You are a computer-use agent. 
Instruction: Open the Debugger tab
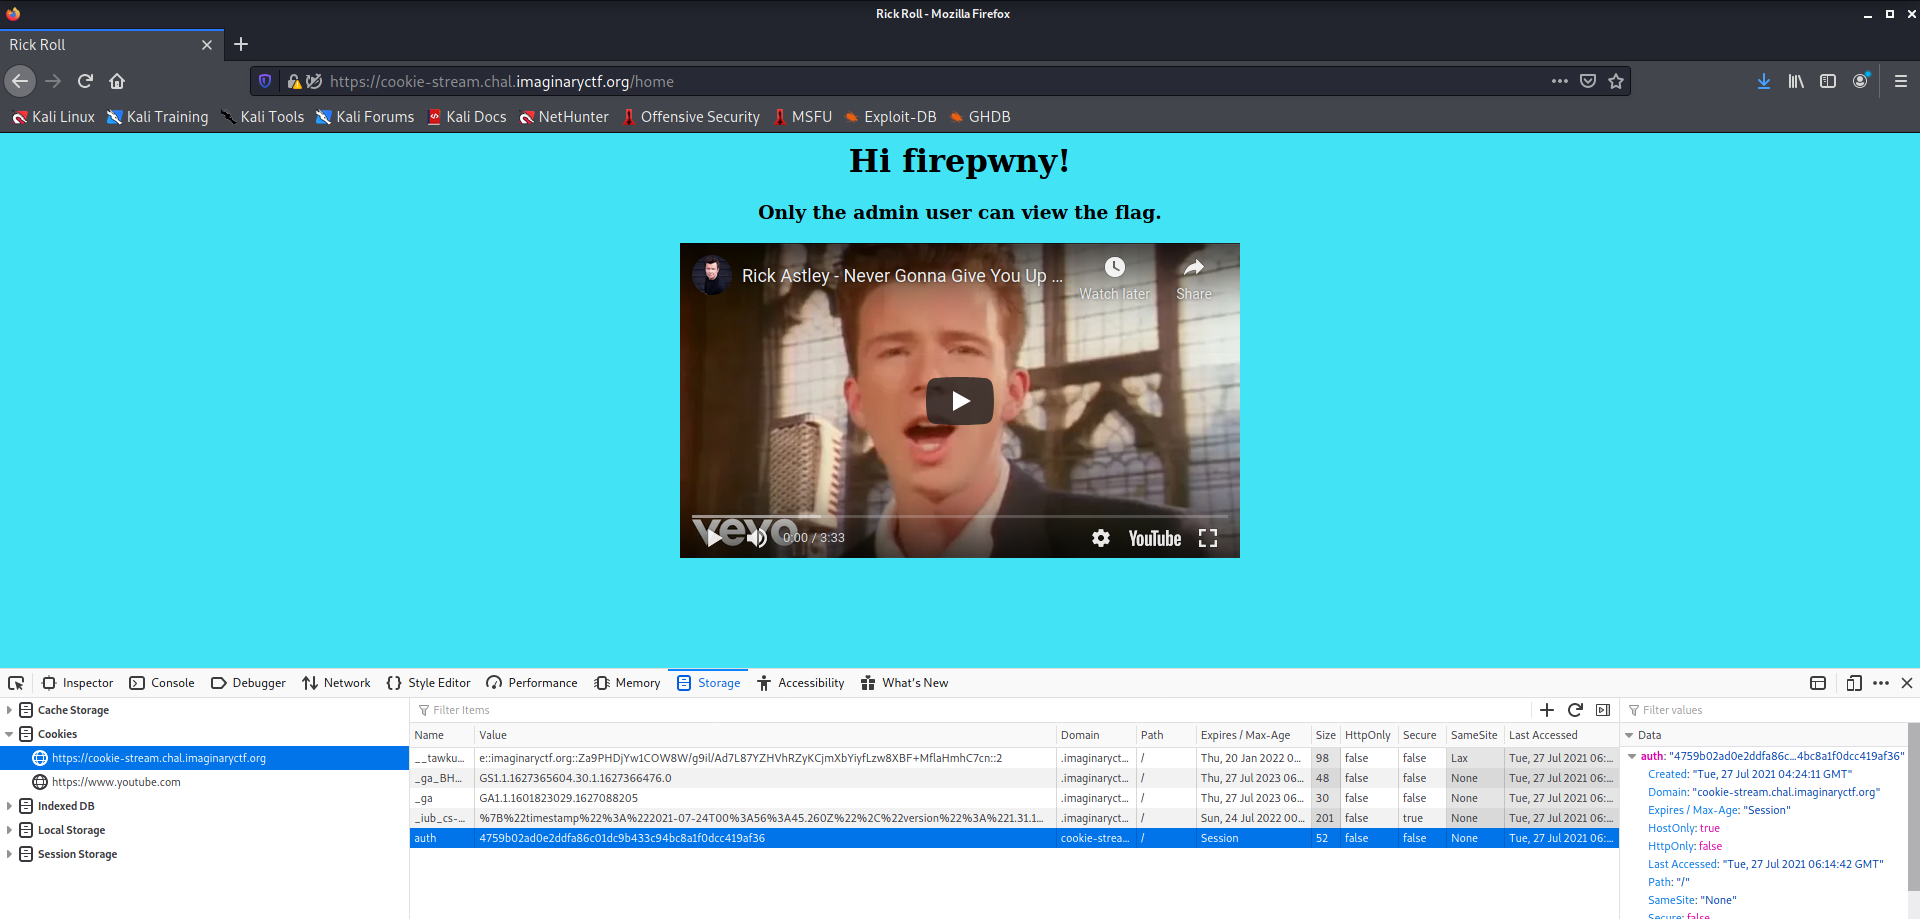tap(248, 683)
